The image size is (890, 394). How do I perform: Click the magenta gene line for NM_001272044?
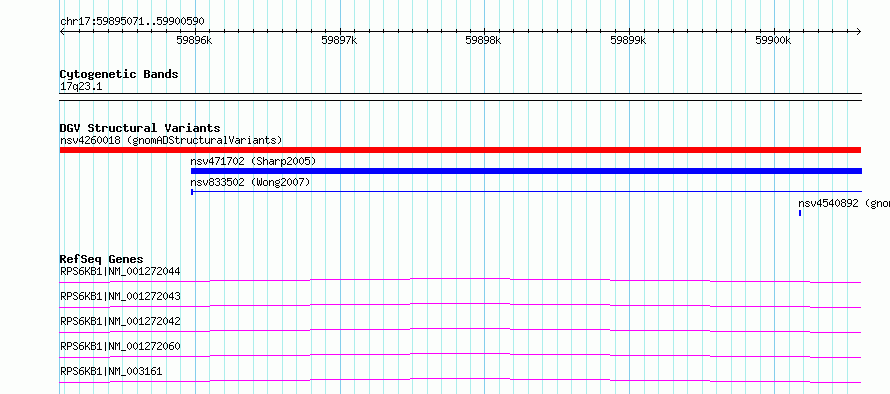460,280
